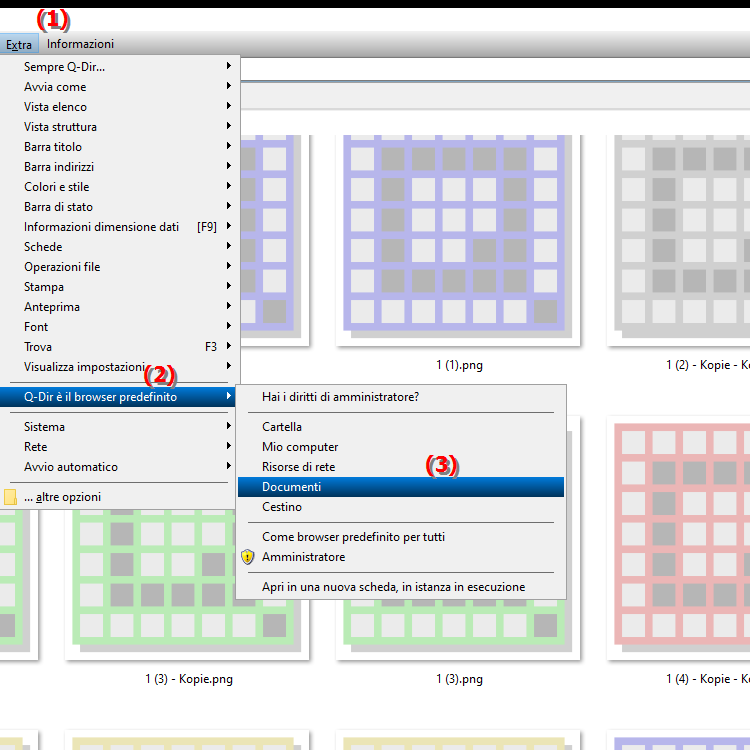Expand Barra indirizzi submenu
Image resolution: width=750 pixels, height=750 pixels.
[x=119, y=167]
